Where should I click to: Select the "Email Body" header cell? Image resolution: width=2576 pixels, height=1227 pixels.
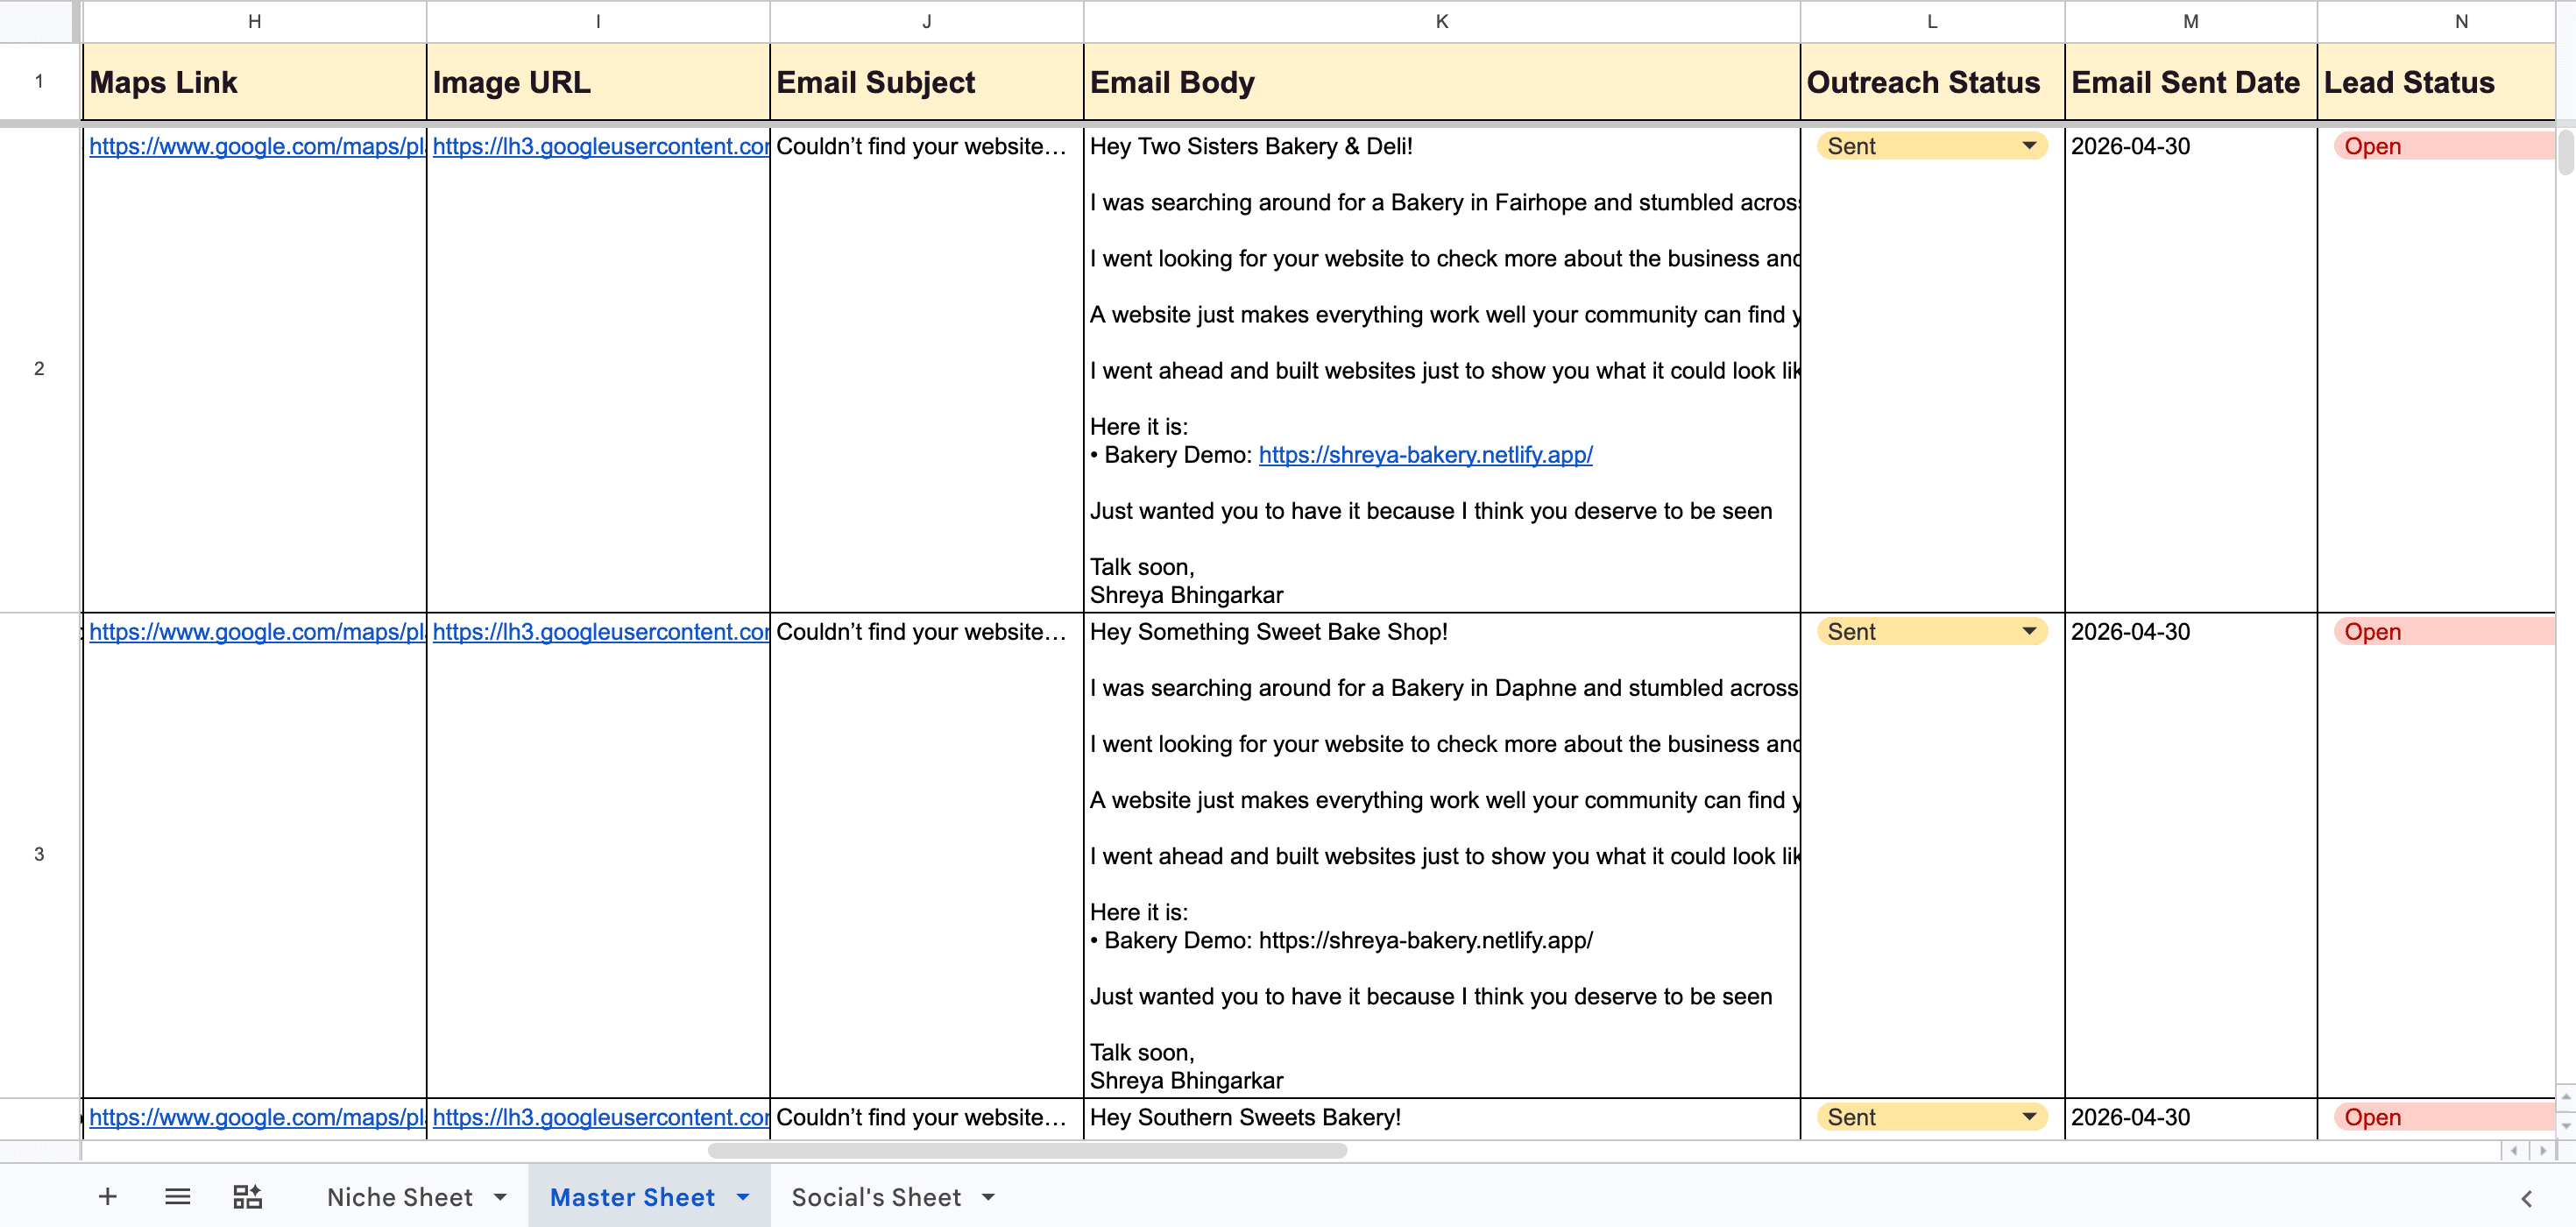[1442, 82]
